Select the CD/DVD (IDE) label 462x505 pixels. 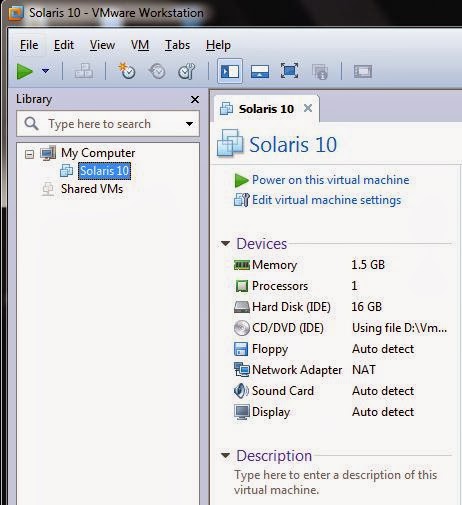288,328
